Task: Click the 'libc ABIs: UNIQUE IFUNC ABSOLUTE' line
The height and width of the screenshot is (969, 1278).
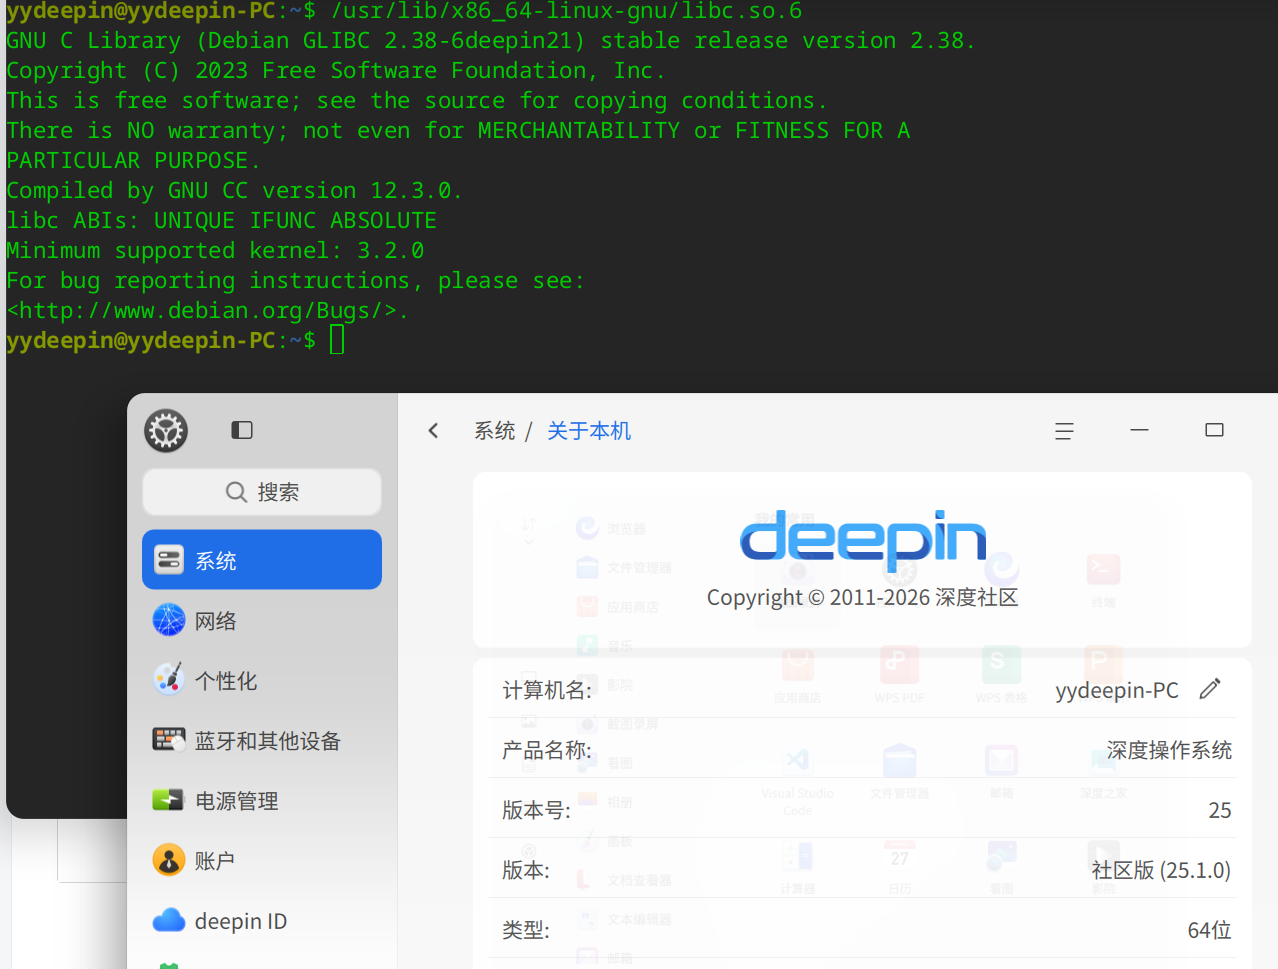Action: pos(221,220)
